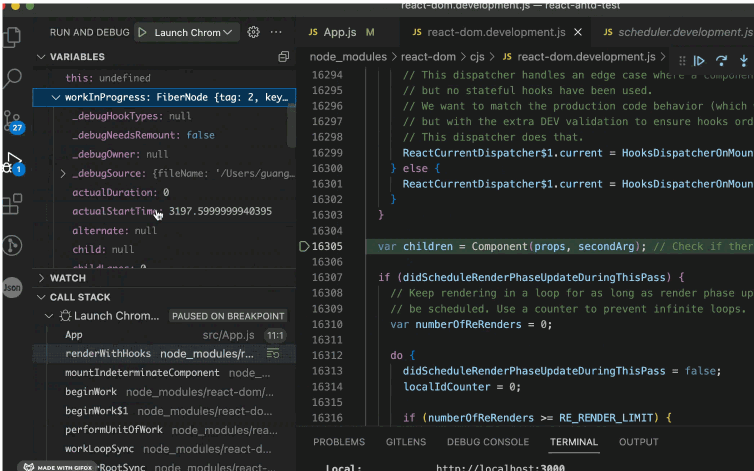Select the beginWork stack frame
Screen dimensions: 754x471
coord(164,392)
